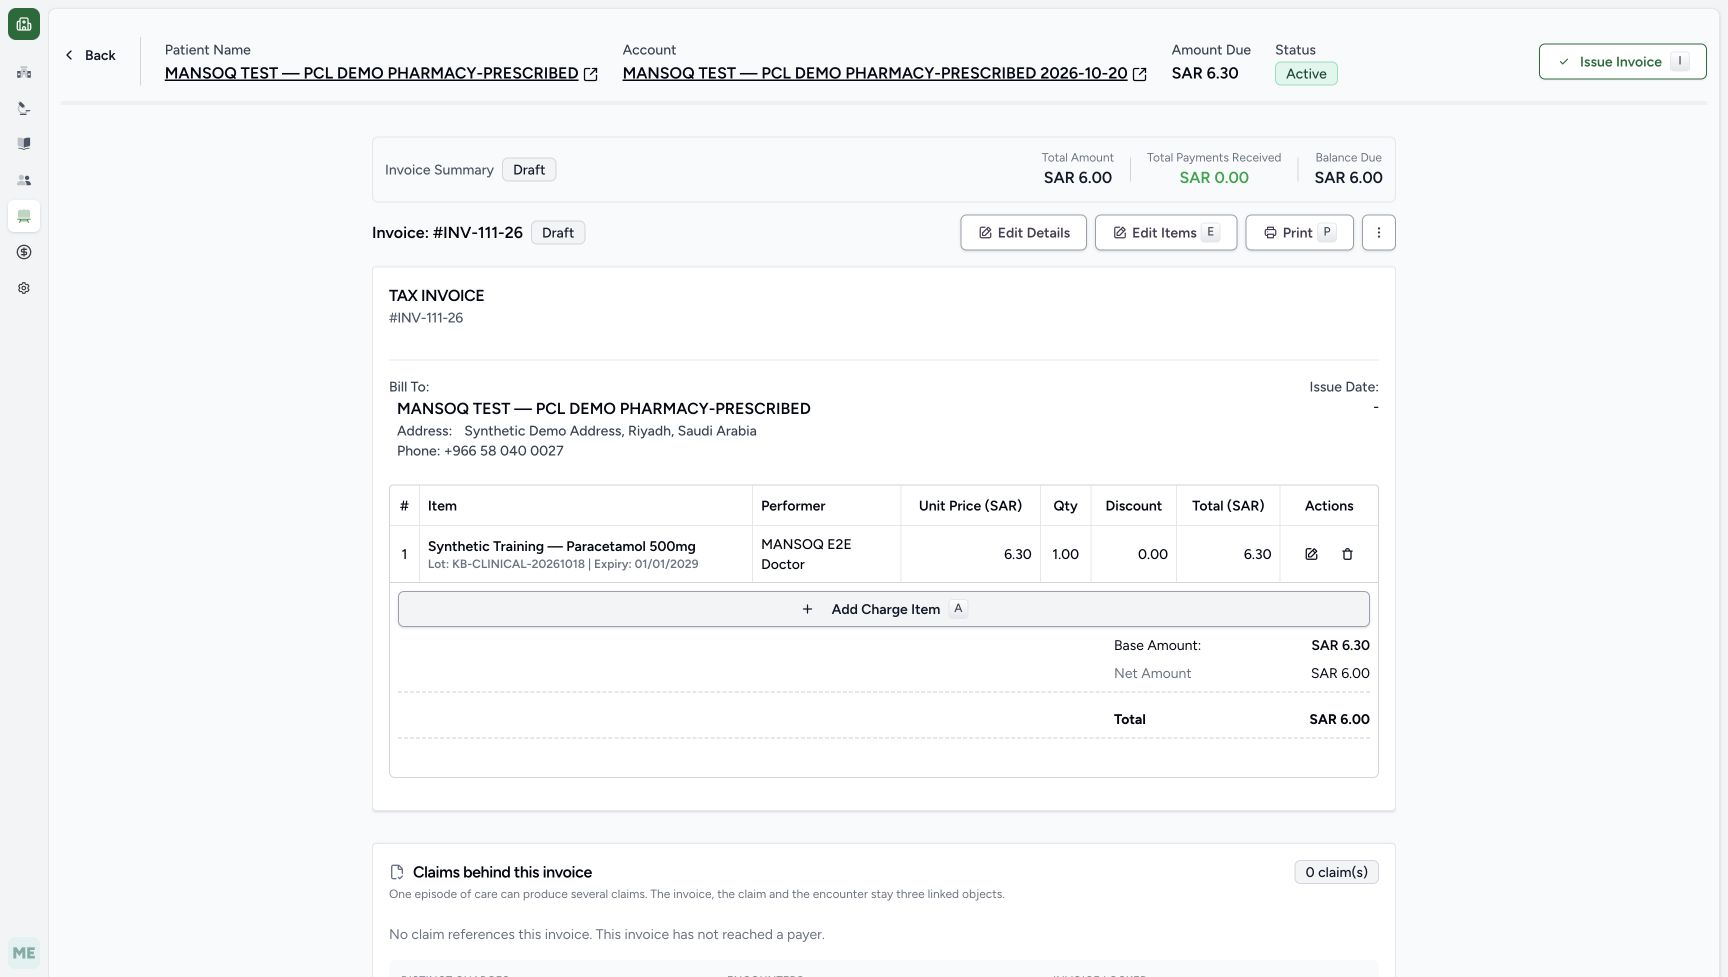Open the account link dated 2026-10-20

pos(875,73)
